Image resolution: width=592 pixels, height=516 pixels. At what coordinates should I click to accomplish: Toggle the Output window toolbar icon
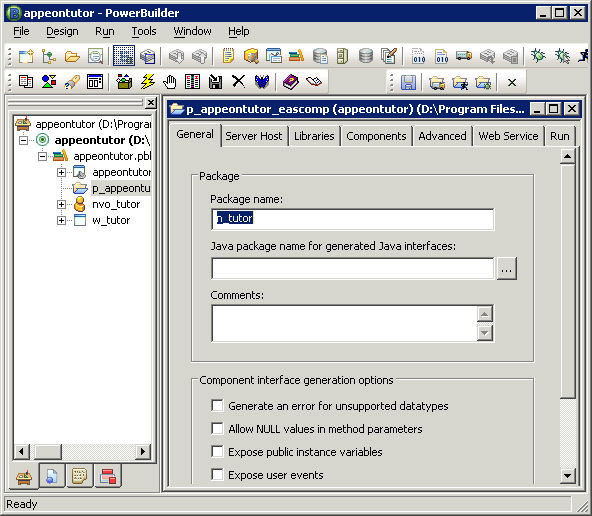147,56
